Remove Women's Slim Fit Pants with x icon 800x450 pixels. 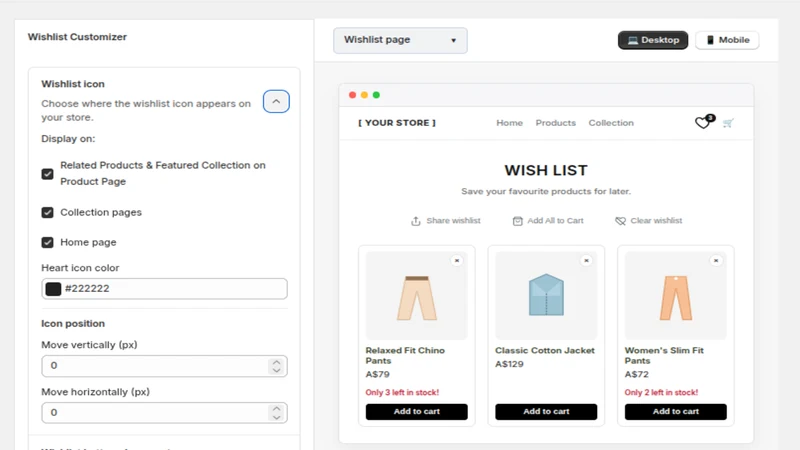pos(716,261)
